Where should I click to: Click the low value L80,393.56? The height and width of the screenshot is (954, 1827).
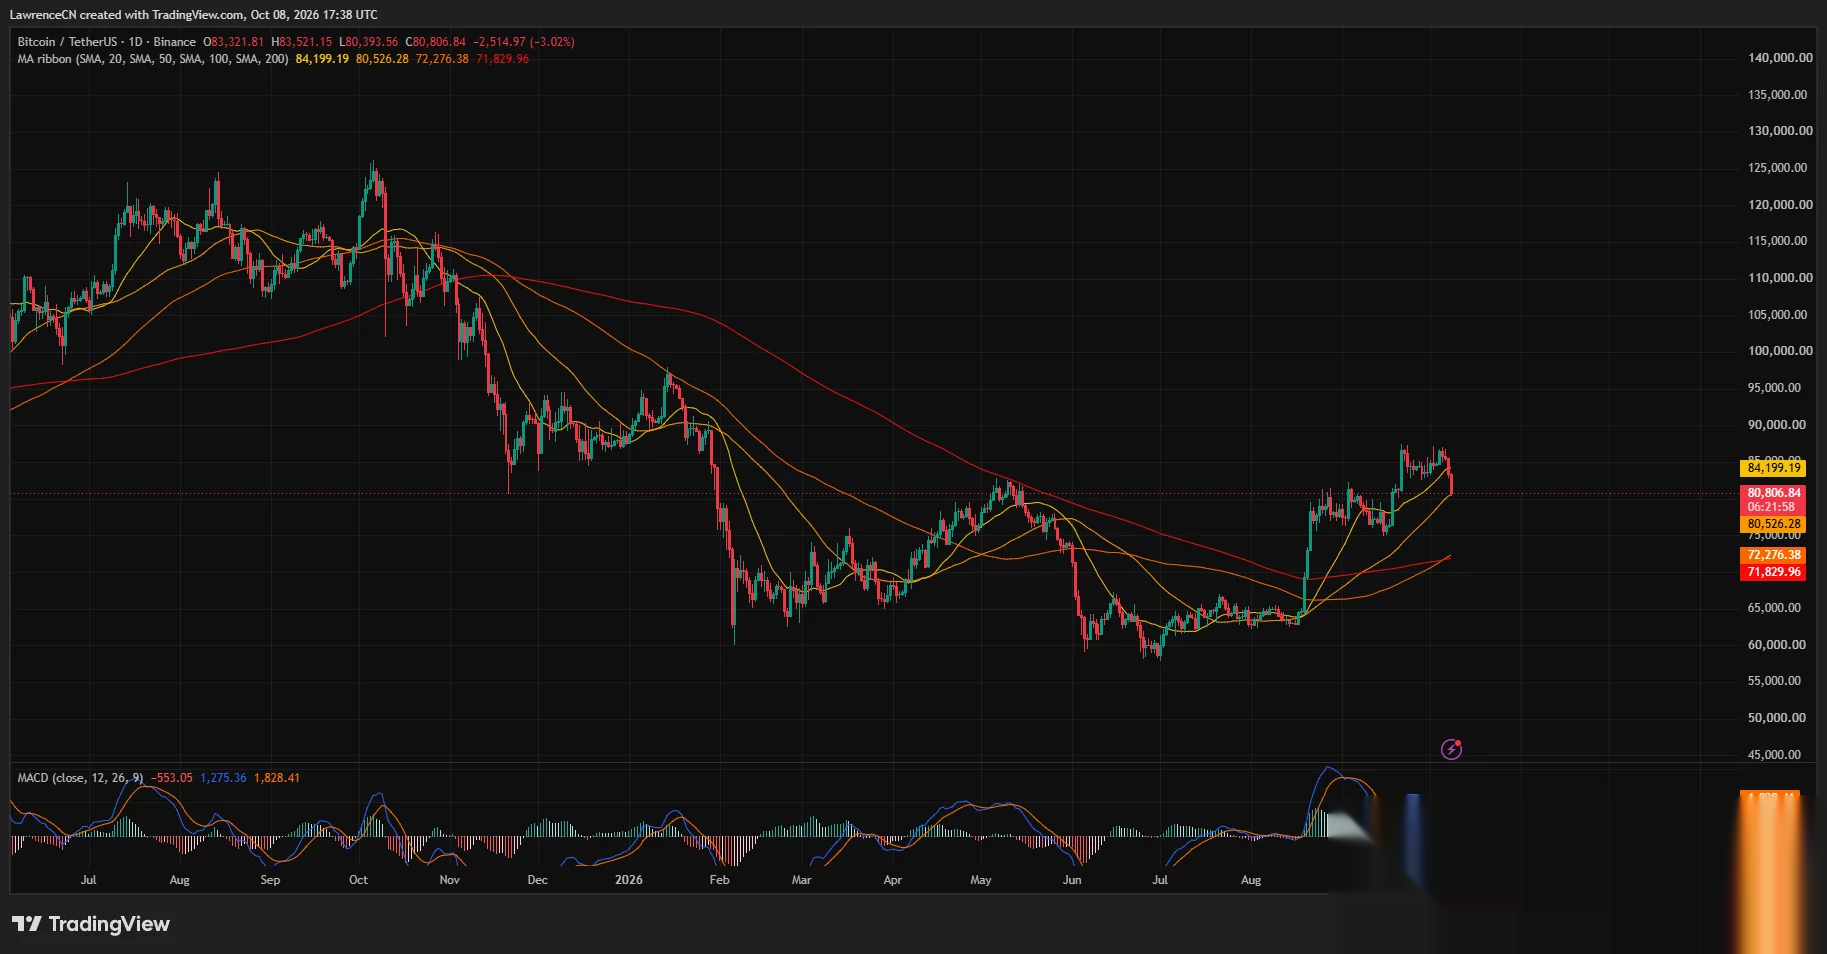pyautogui.click(x=368, y=42)
